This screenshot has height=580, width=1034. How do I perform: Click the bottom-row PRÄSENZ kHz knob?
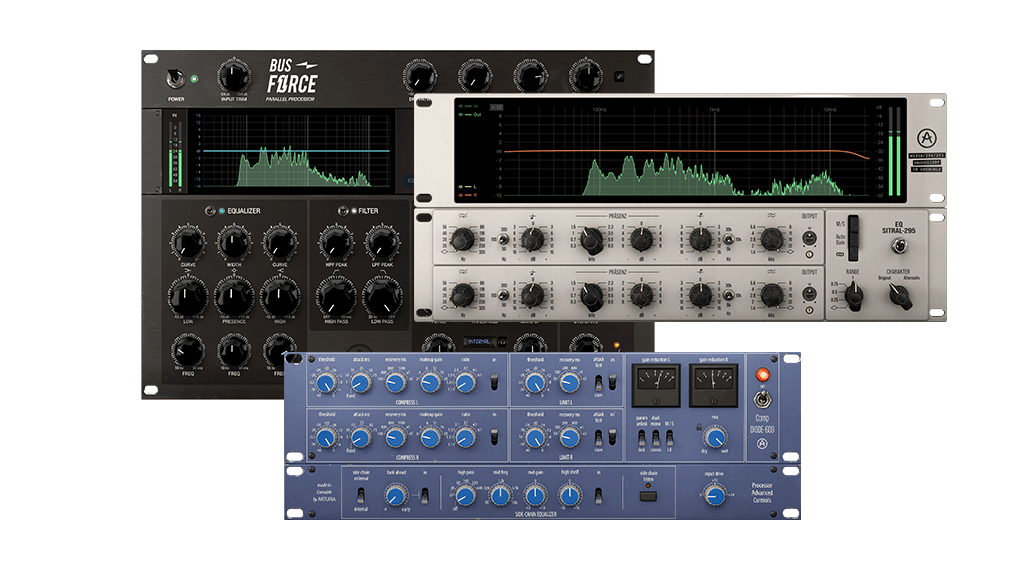point(591,297)
